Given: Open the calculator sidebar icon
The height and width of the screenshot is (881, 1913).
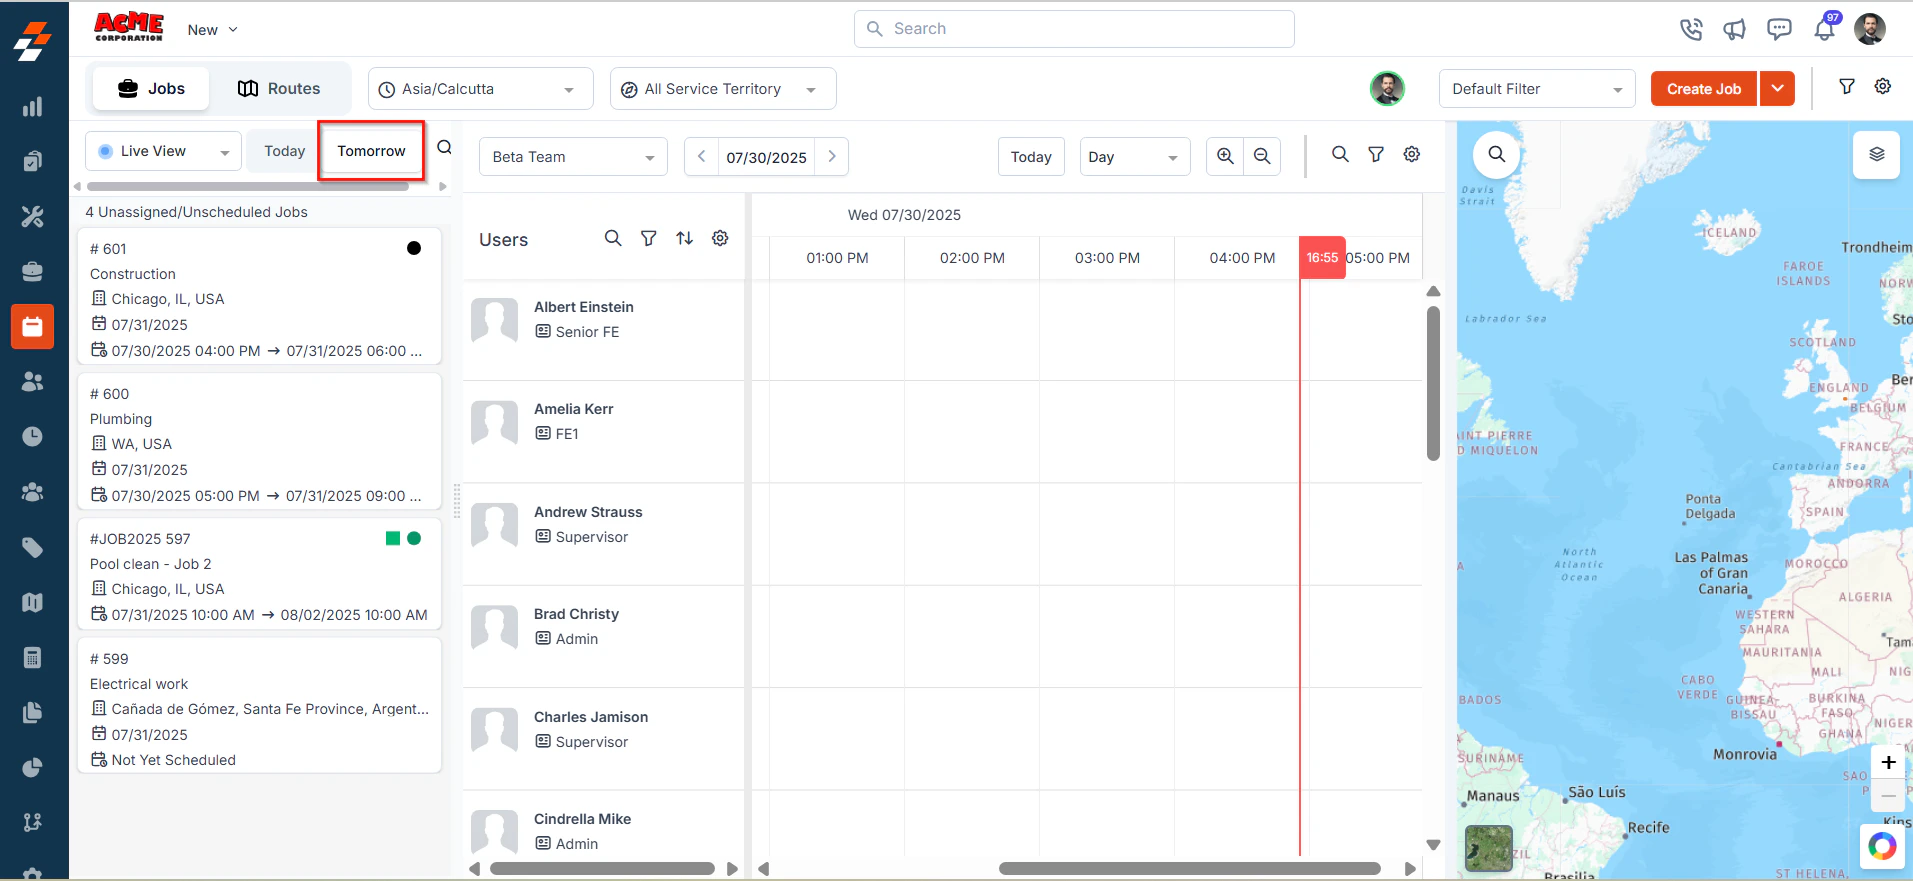Looking at the screenshot, I should coord(33,657).
